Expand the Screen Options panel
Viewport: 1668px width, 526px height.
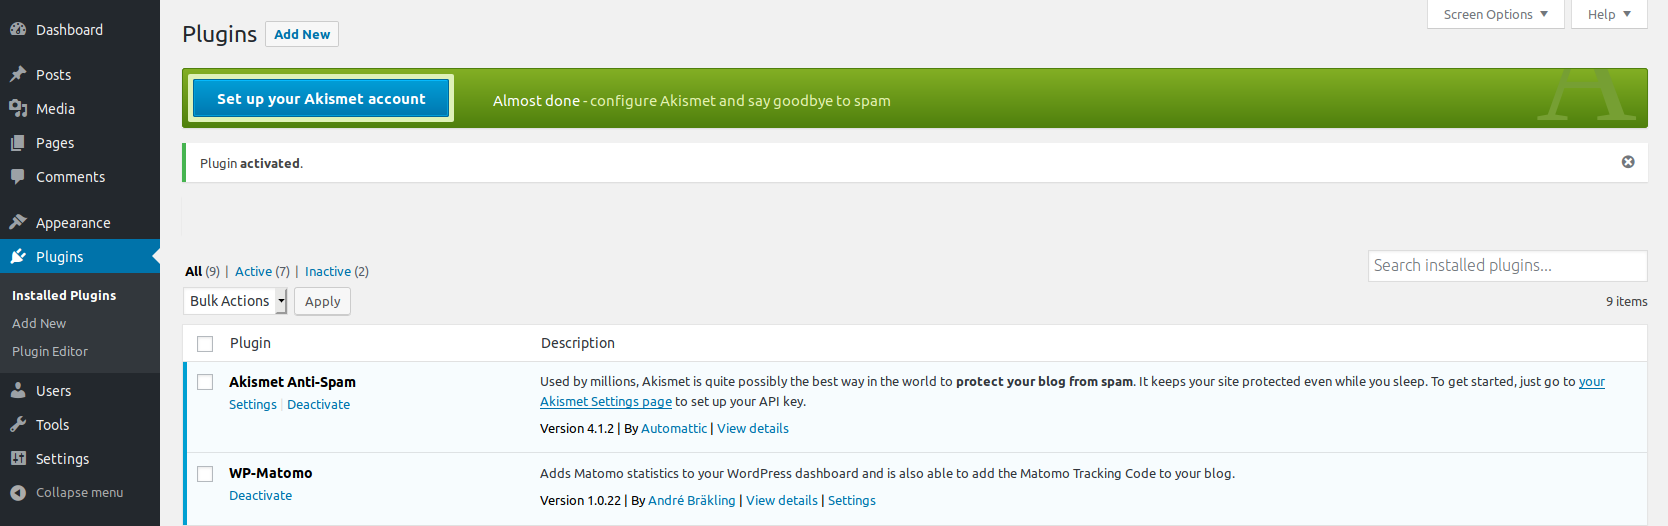(x=1495, y=14)
